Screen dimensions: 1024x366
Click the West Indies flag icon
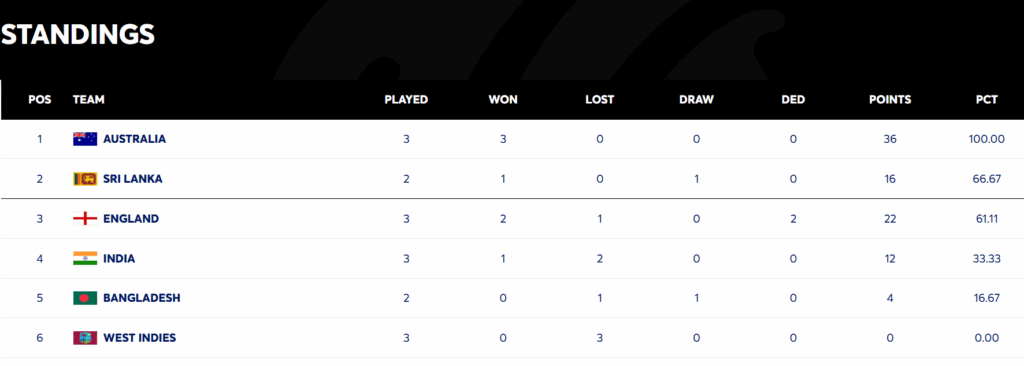coord(85,338)
